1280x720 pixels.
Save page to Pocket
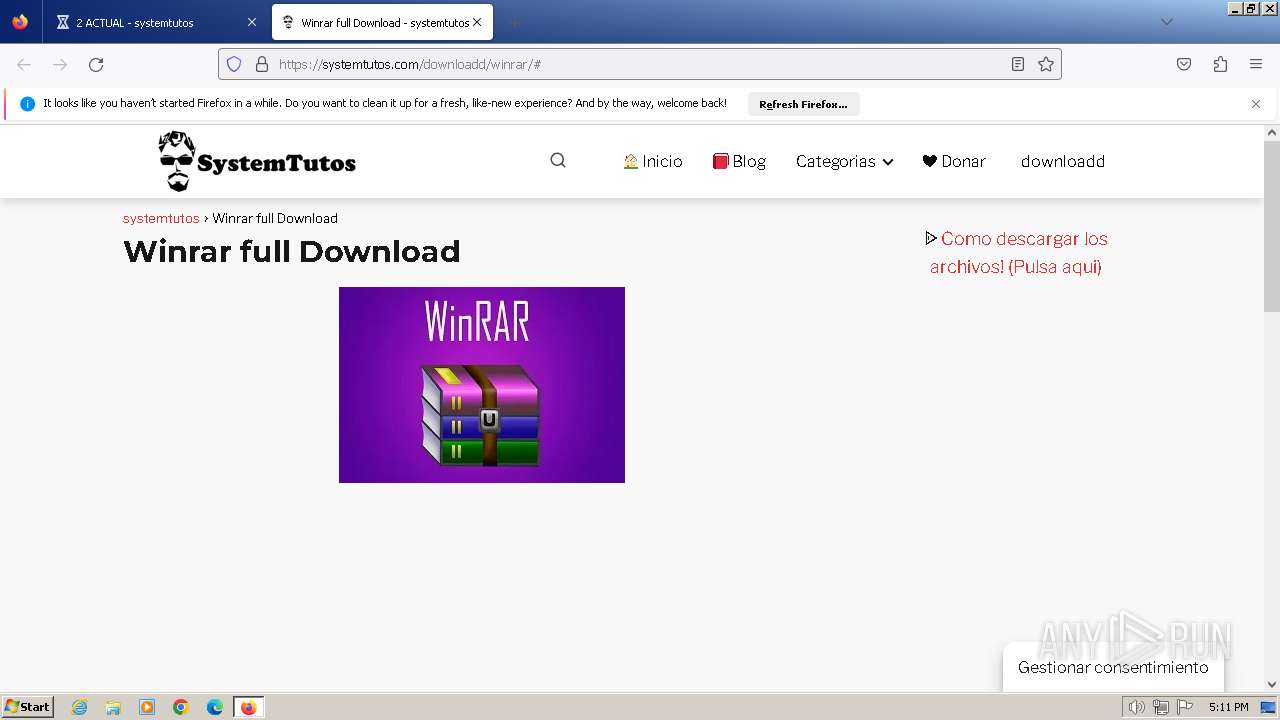coord(1184,64)
